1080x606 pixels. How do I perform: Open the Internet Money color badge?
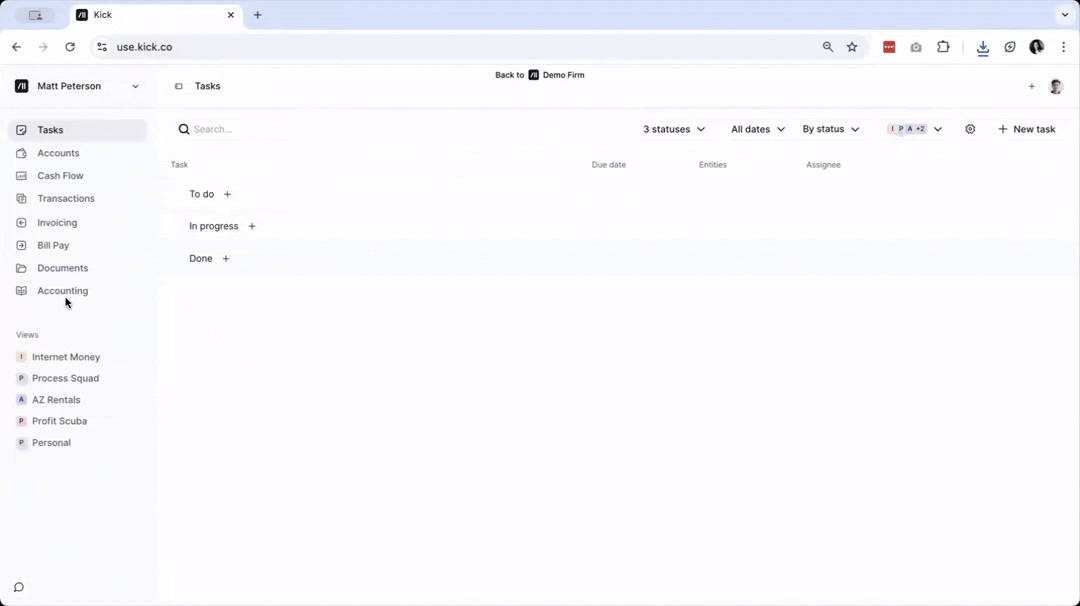pos(21,357)
